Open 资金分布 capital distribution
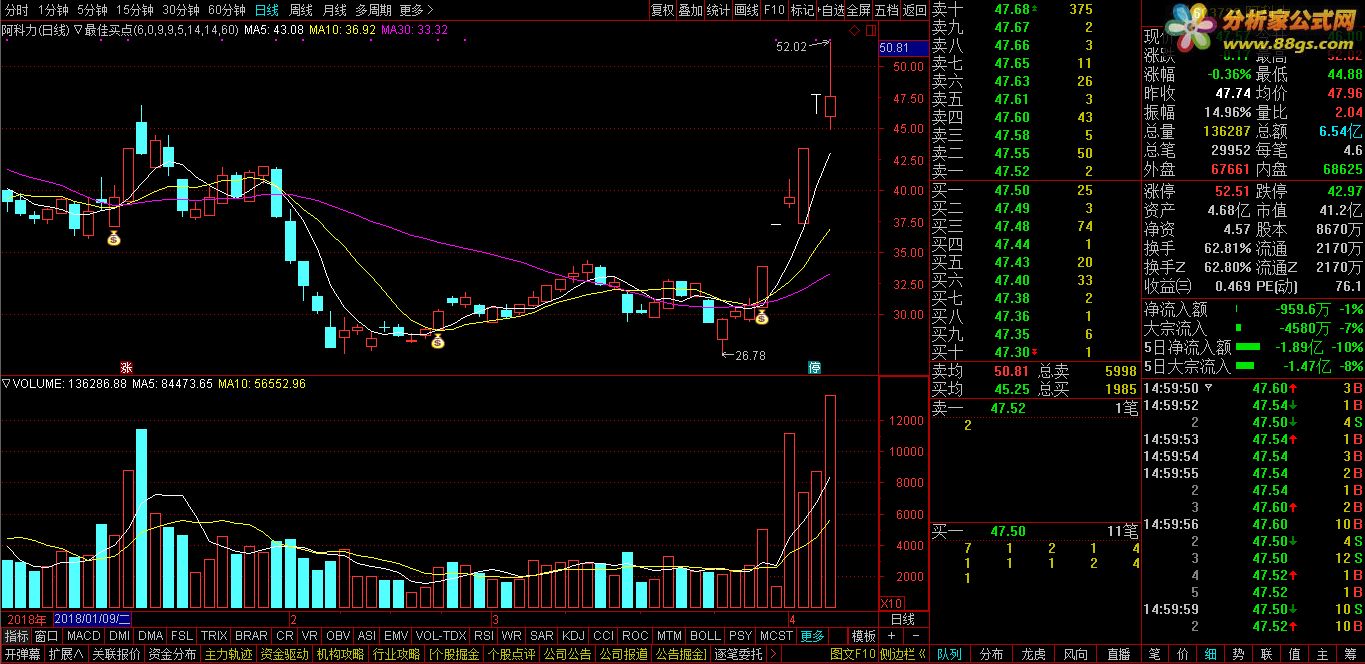 pyautogui.click(x=172, y=654)
